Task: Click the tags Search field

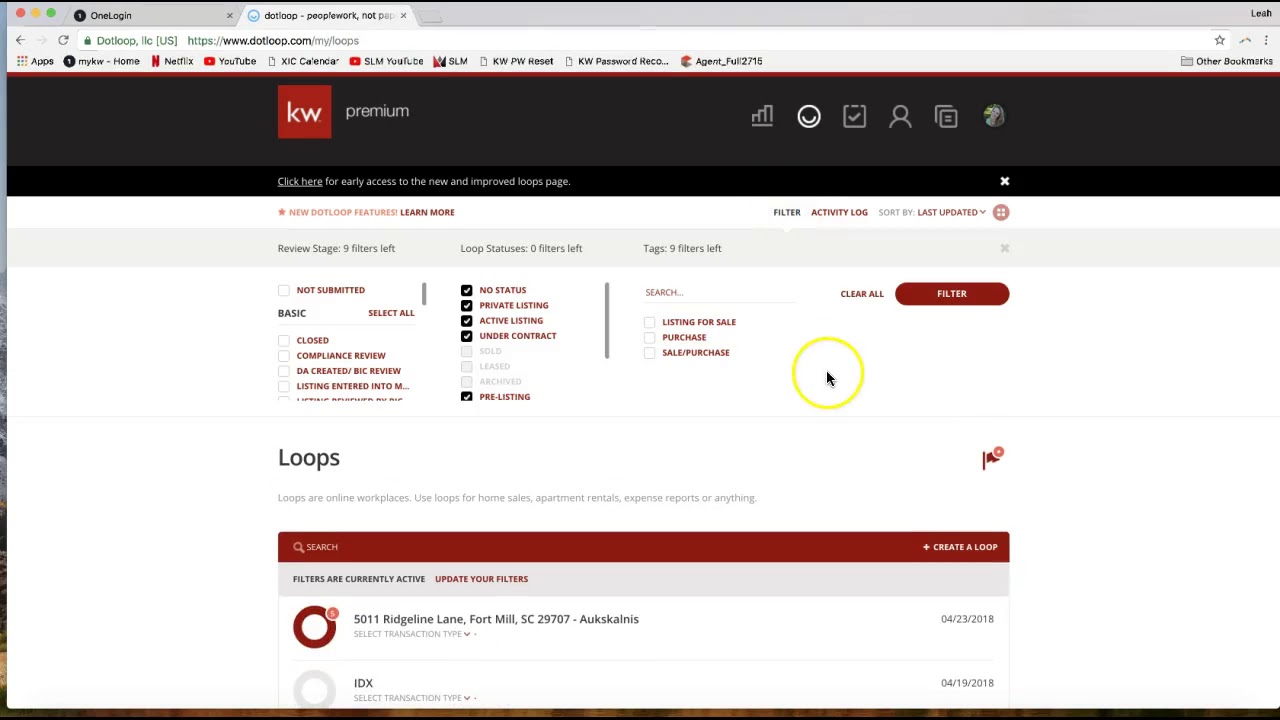Action: [720, 292]
